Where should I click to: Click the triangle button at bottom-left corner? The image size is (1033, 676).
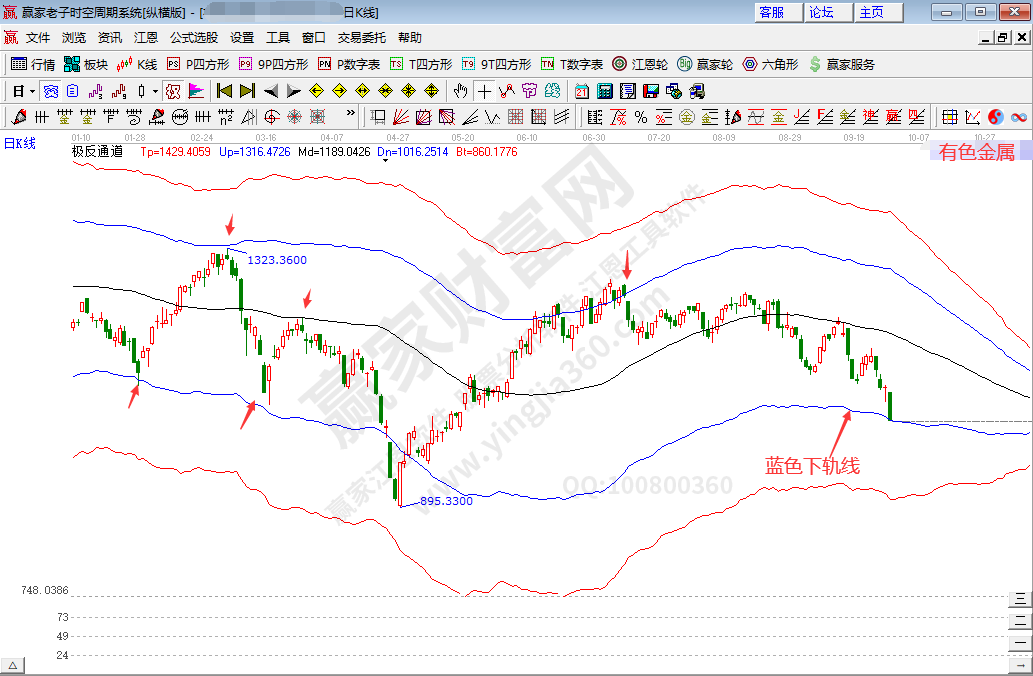click(13, 666)
